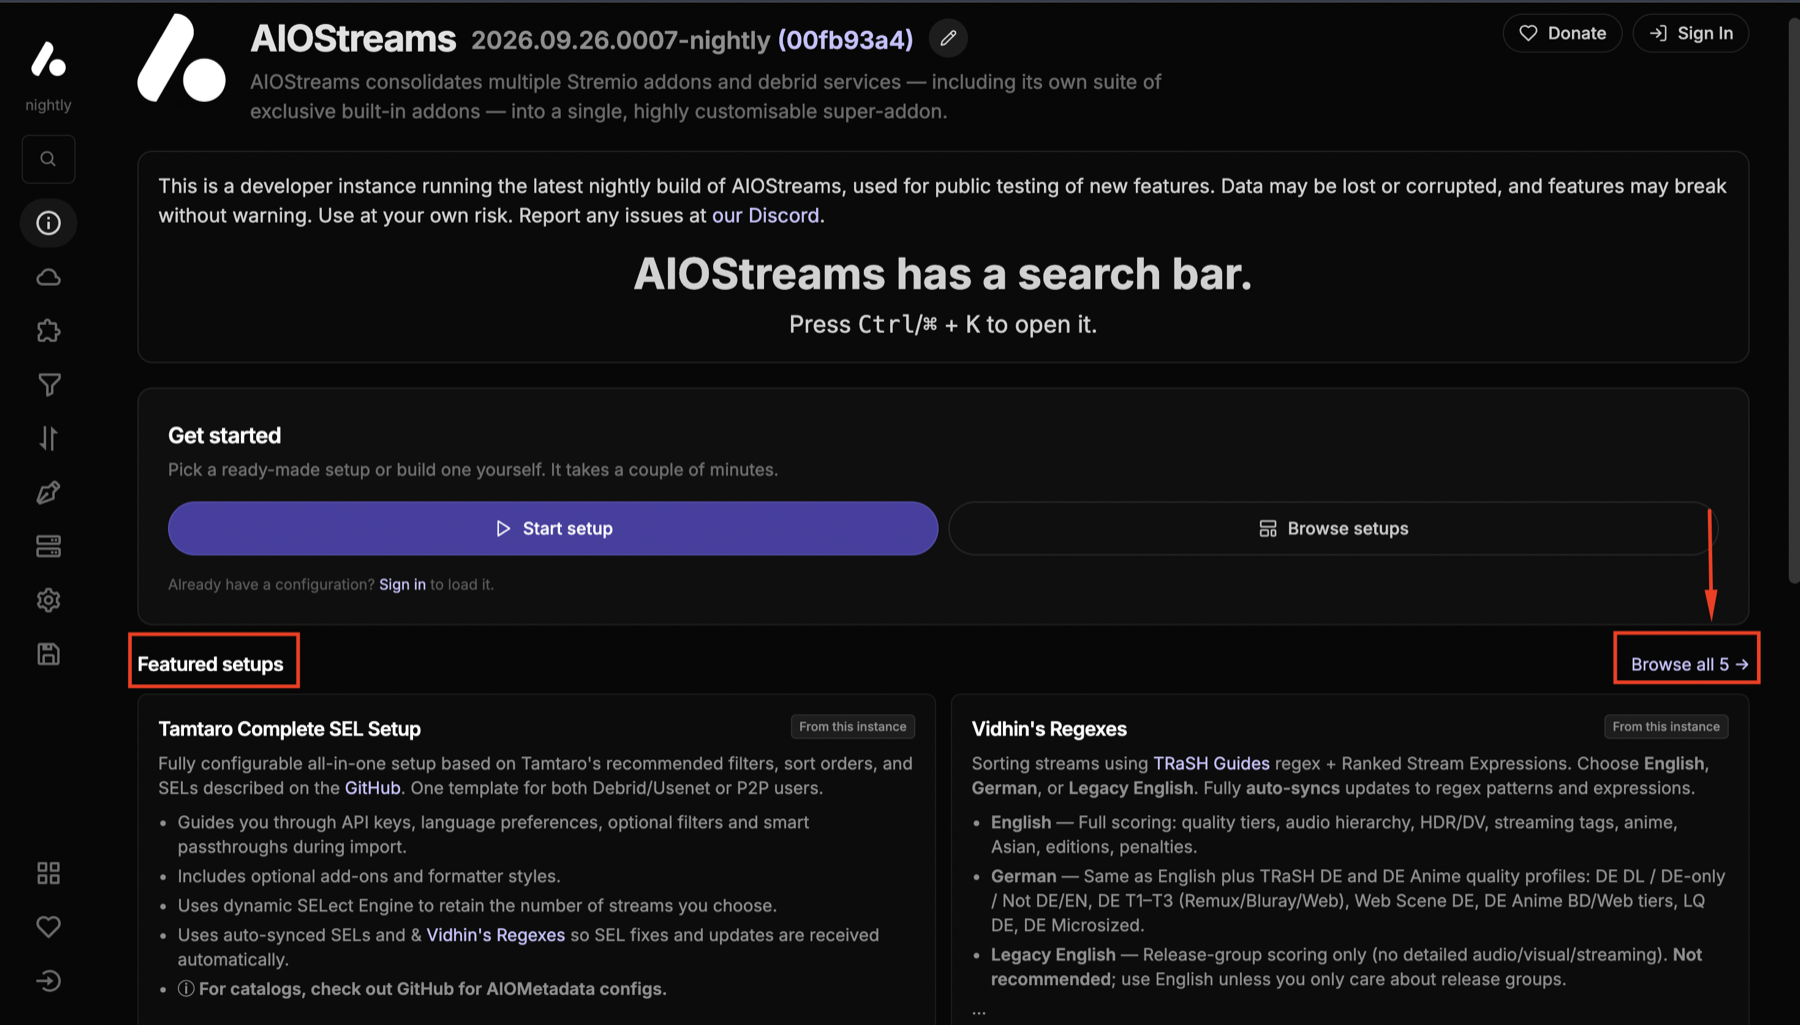Click the Sign In button in the top bar

coord(1691,33)
